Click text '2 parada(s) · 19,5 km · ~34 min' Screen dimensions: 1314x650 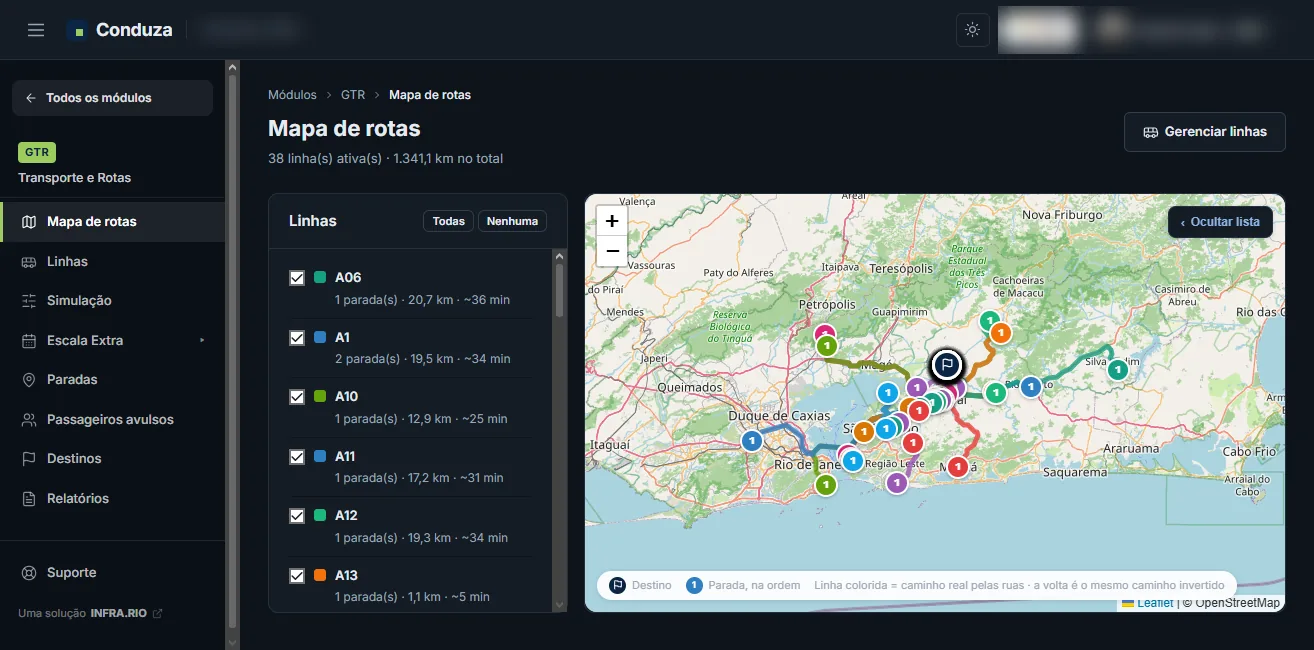[x=422, y=359]
